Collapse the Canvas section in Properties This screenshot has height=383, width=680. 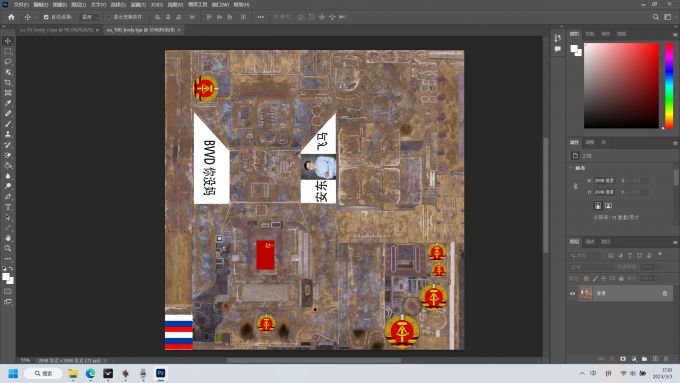(x=571, y=168)
